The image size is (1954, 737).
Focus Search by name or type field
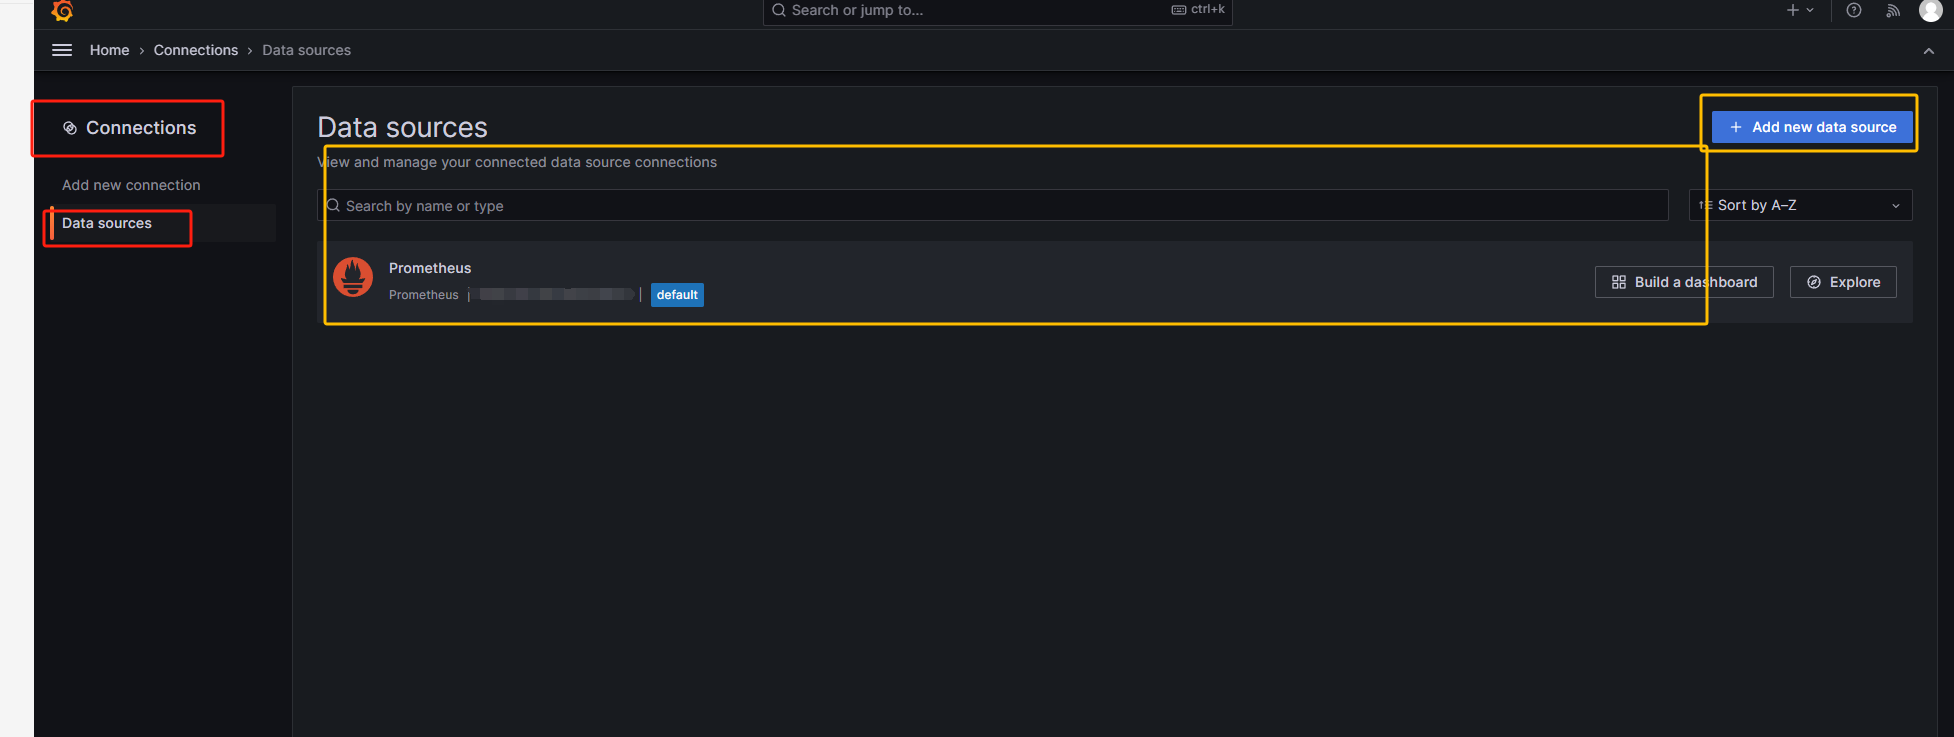[x=993, y=205]
